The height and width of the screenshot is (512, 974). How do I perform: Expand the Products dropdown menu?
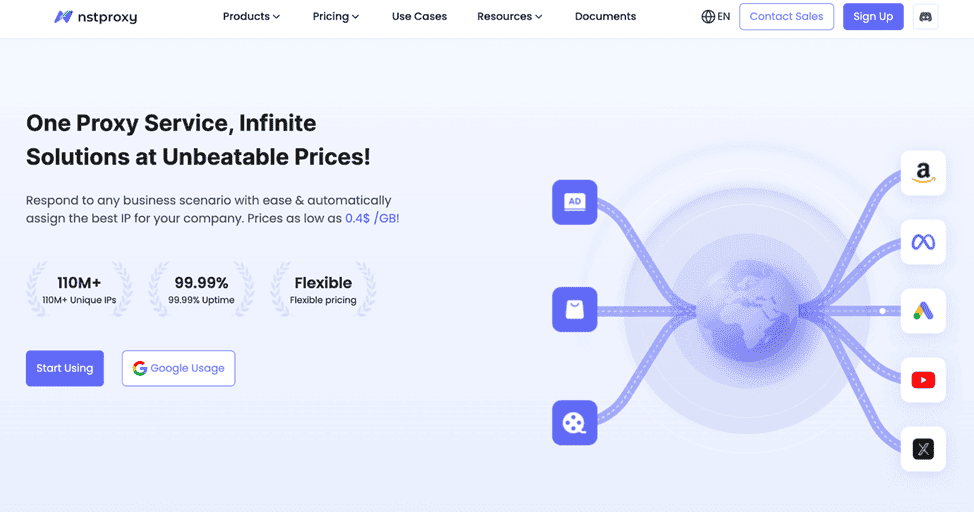click(251, 17)
